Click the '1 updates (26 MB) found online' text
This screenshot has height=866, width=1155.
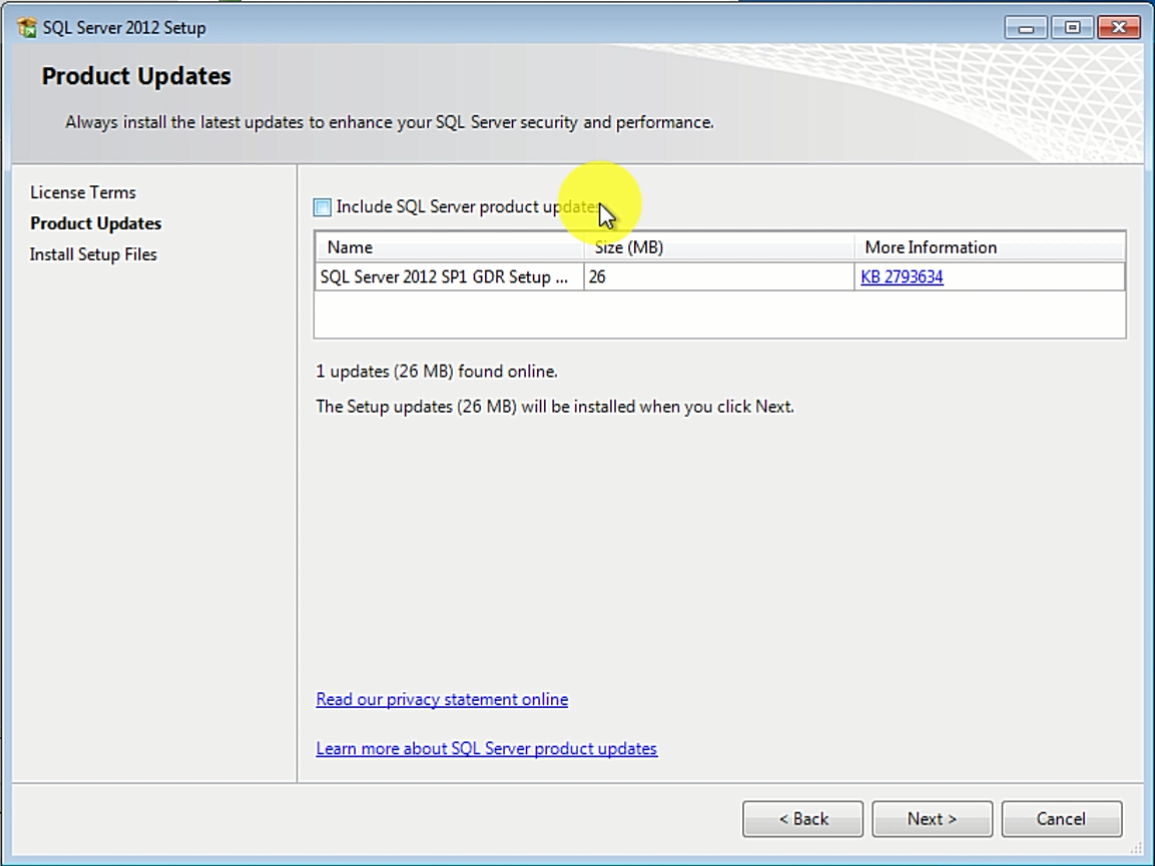pos(437,371)
